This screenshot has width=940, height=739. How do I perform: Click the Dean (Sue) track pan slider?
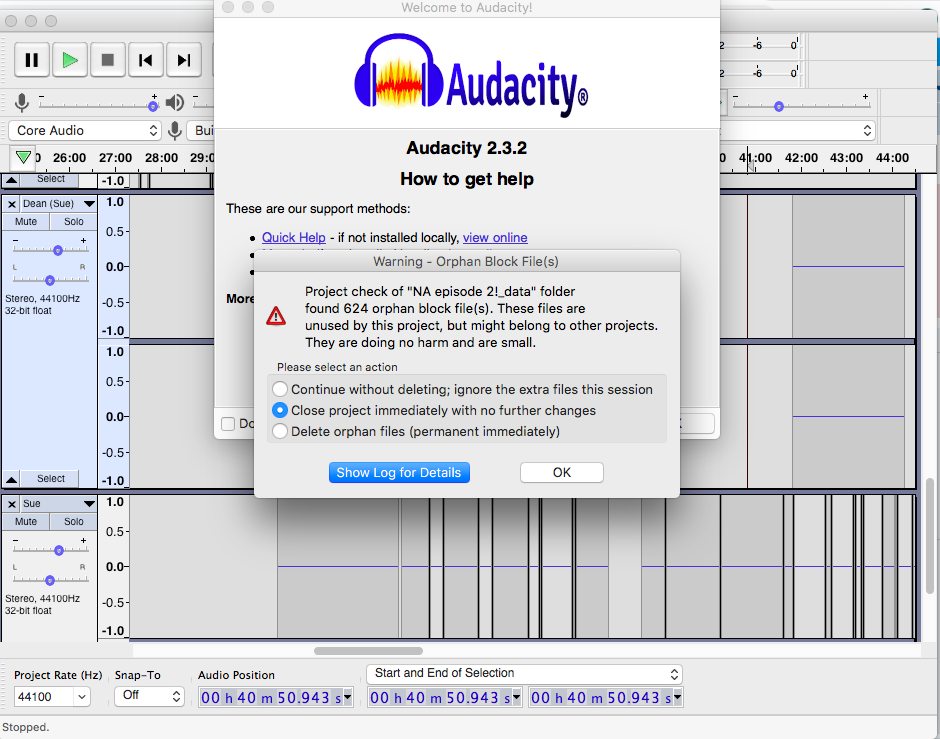[x=50, y=280]
